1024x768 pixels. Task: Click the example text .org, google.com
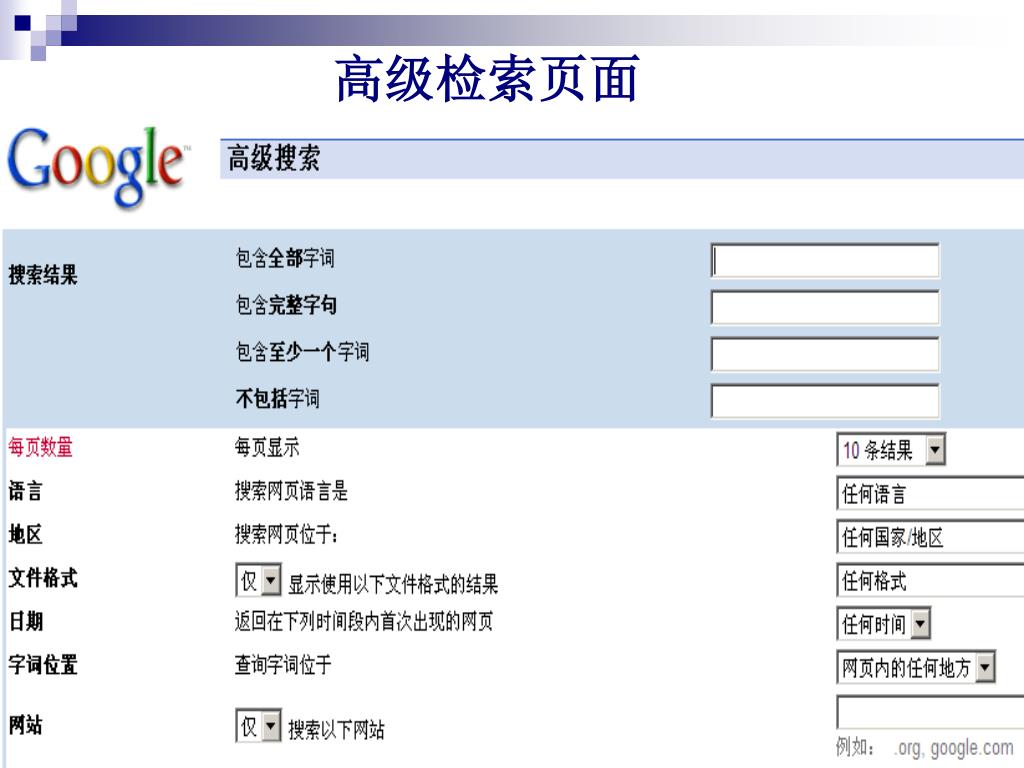pyautogui.click(x=953, y=748)
